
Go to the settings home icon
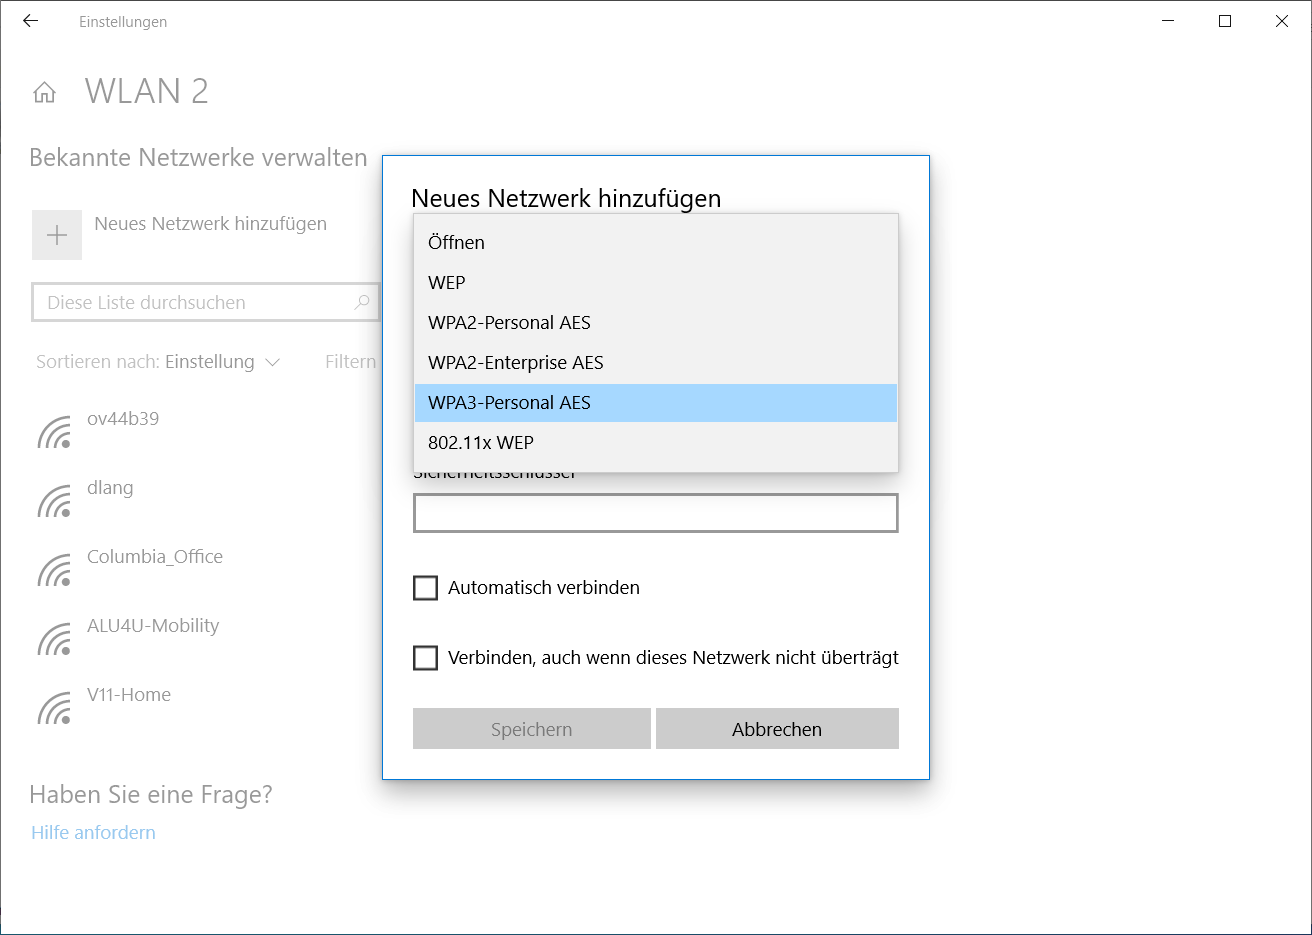click(x=44, y=93)
